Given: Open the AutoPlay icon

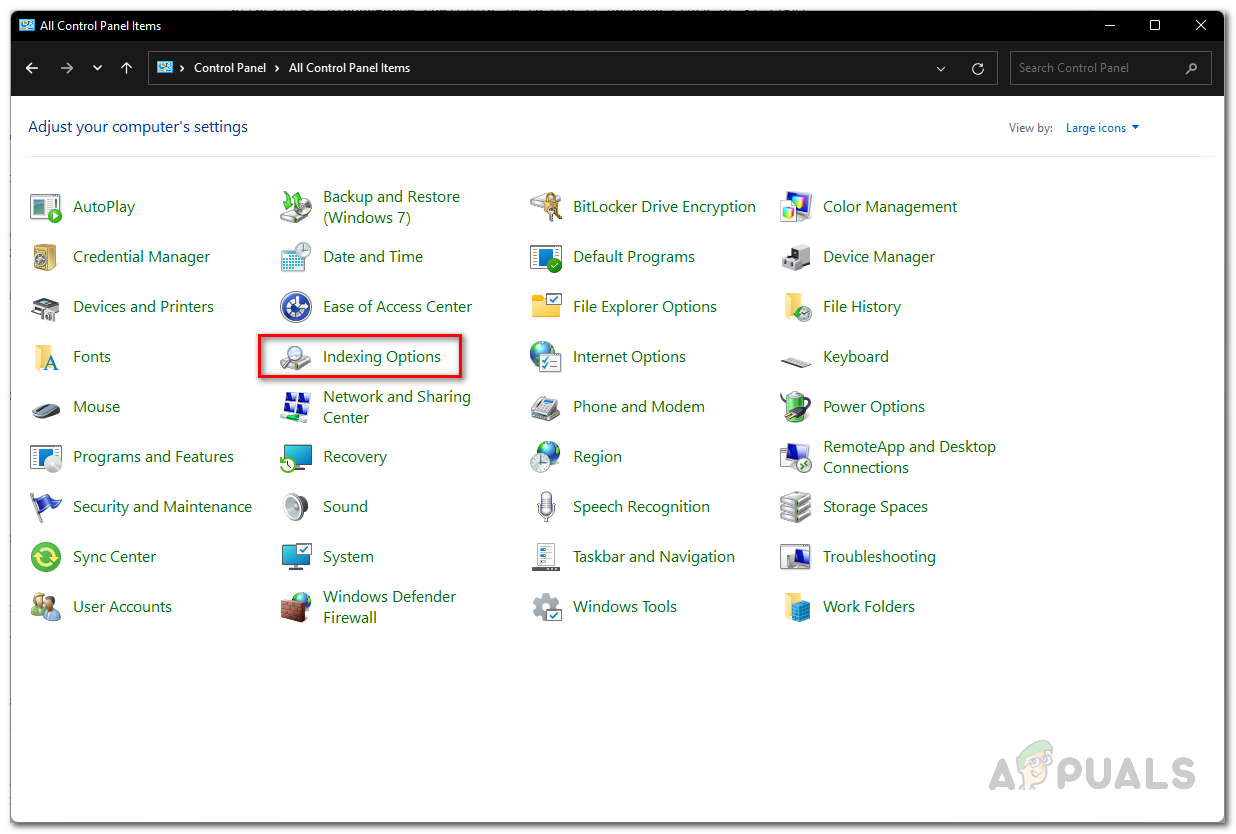Looking at the screenshot, I should pyautogui.click(x=46, y=207).
